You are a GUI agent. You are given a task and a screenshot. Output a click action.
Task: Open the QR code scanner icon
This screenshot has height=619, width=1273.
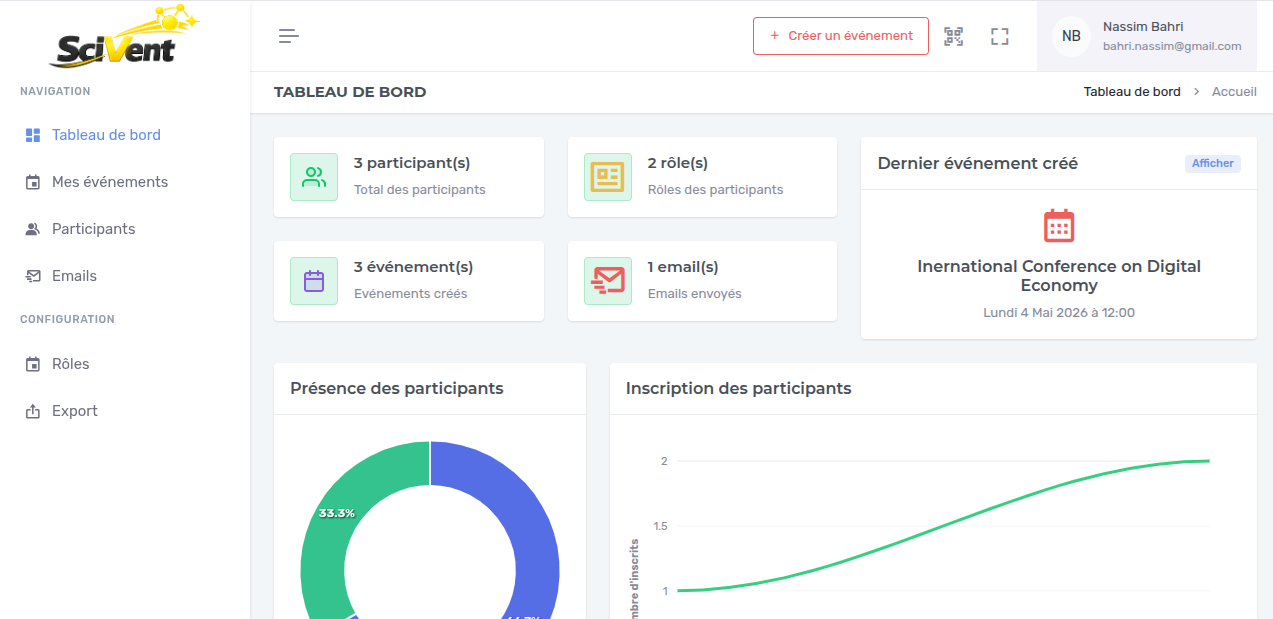(954, 36)
